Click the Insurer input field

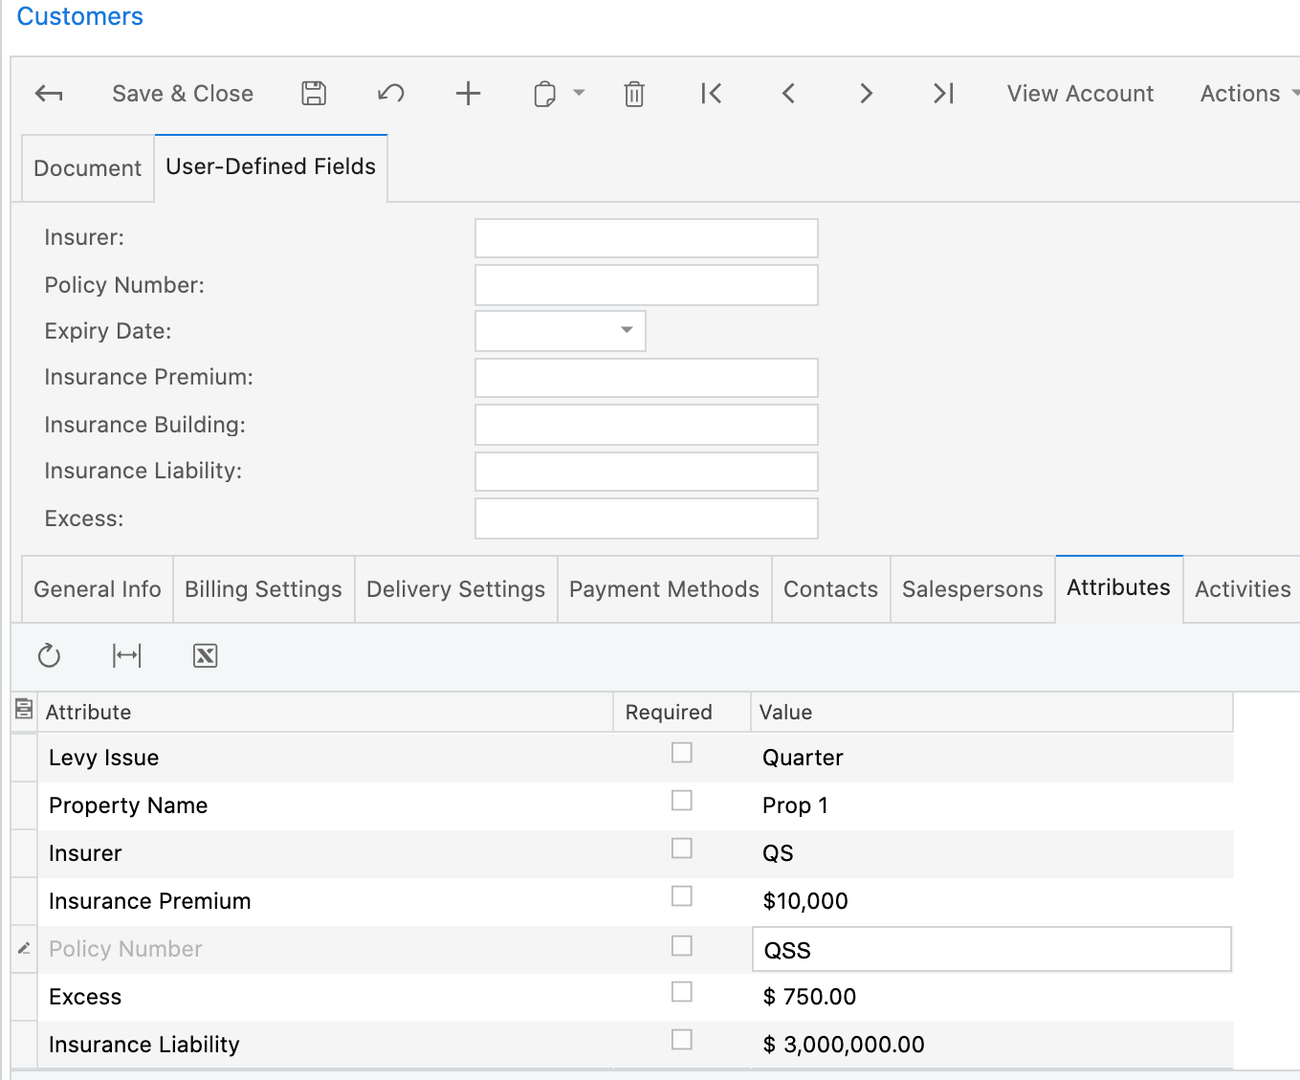pyautogui.click(x=646, y=238)
